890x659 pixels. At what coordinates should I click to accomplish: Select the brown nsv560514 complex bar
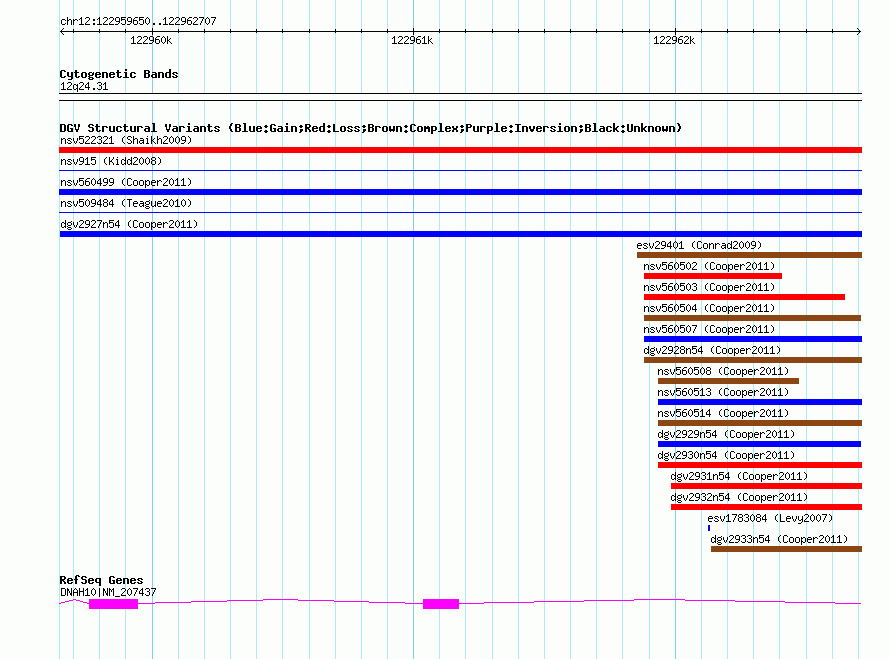coord(760,423)
